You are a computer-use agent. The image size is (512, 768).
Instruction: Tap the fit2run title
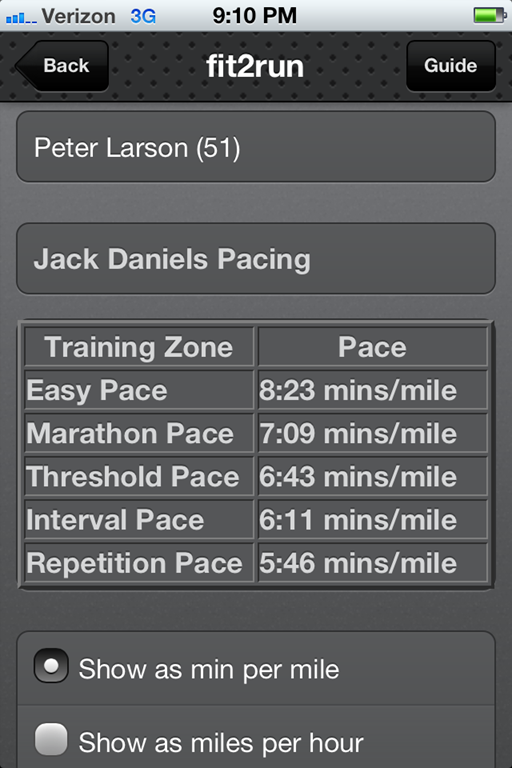[x=255, y=66]
